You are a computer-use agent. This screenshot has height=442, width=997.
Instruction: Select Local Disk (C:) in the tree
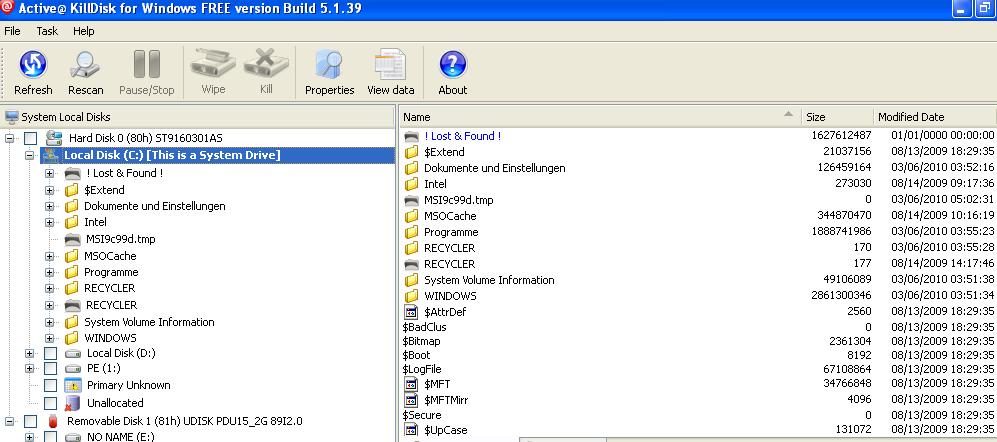(172, 155)
